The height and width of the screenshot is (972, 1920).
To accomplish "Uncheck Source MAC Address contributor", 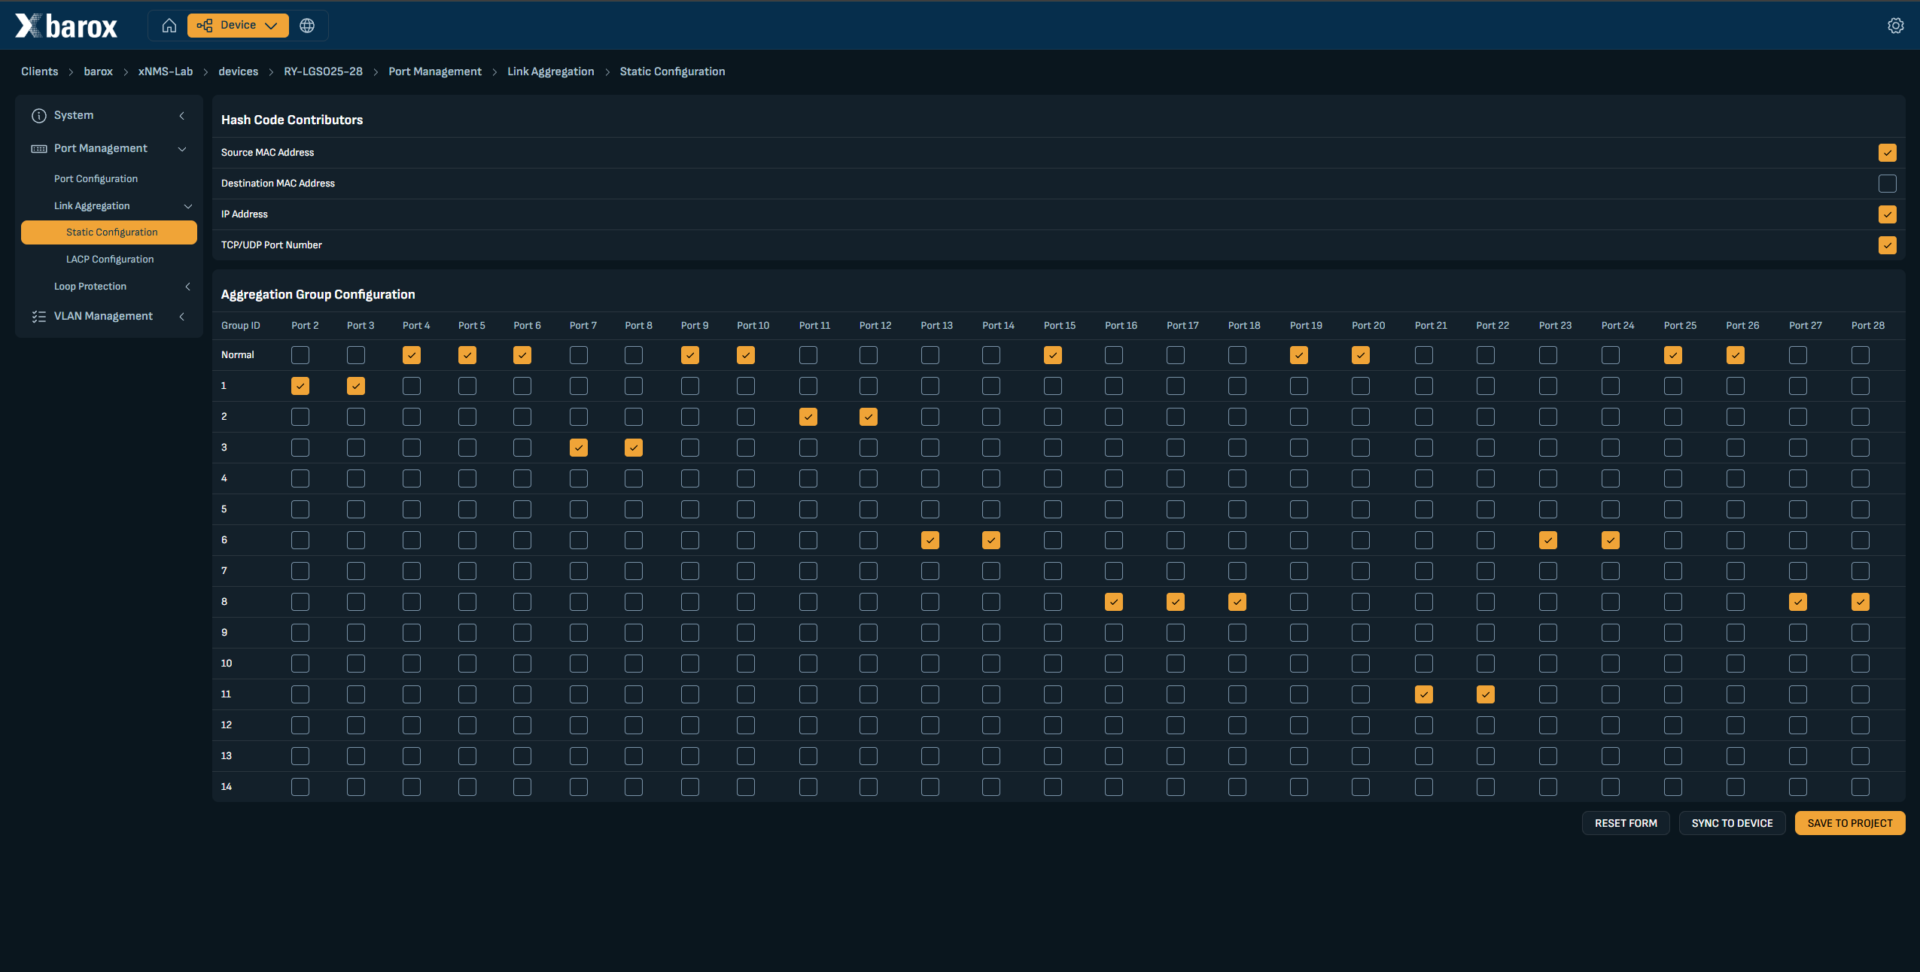I will coord(1887,153).
